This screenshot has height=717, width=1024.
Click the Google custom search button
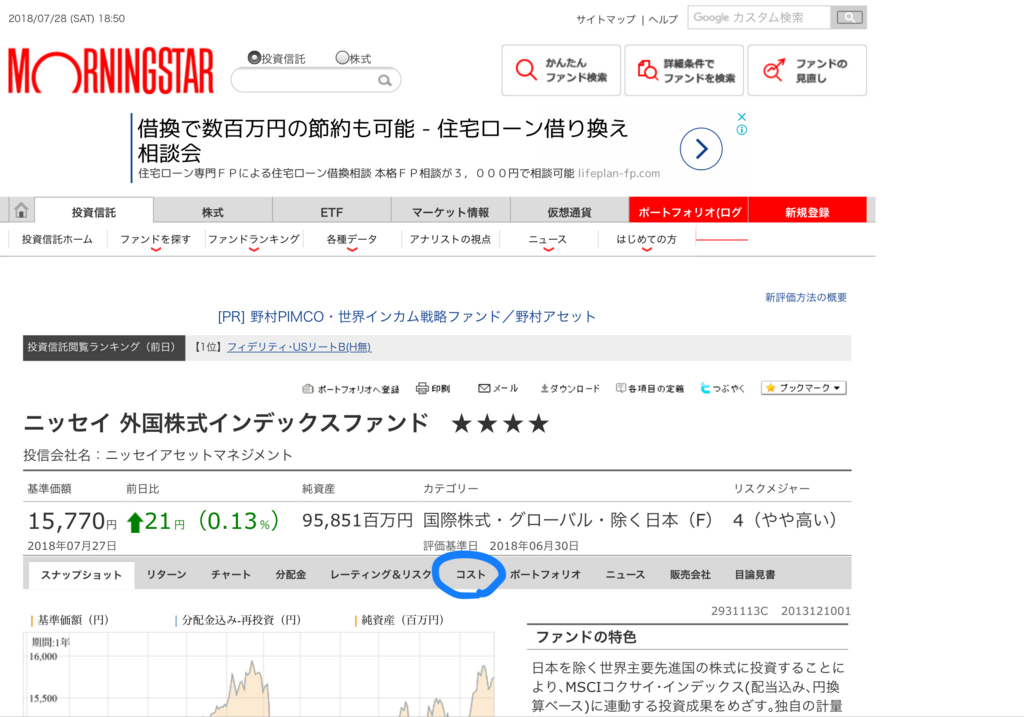coord(849,18)
